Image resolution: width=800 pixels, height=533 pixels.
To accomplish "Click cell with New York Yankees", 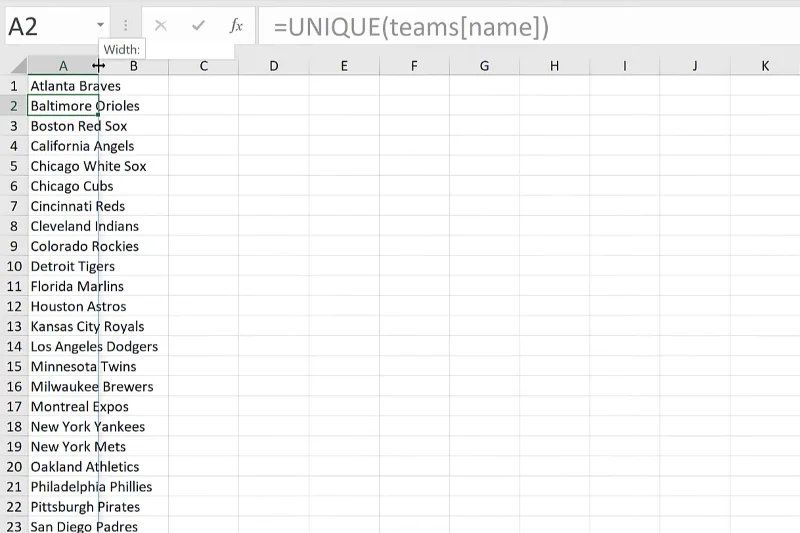I will coord(63,426).
